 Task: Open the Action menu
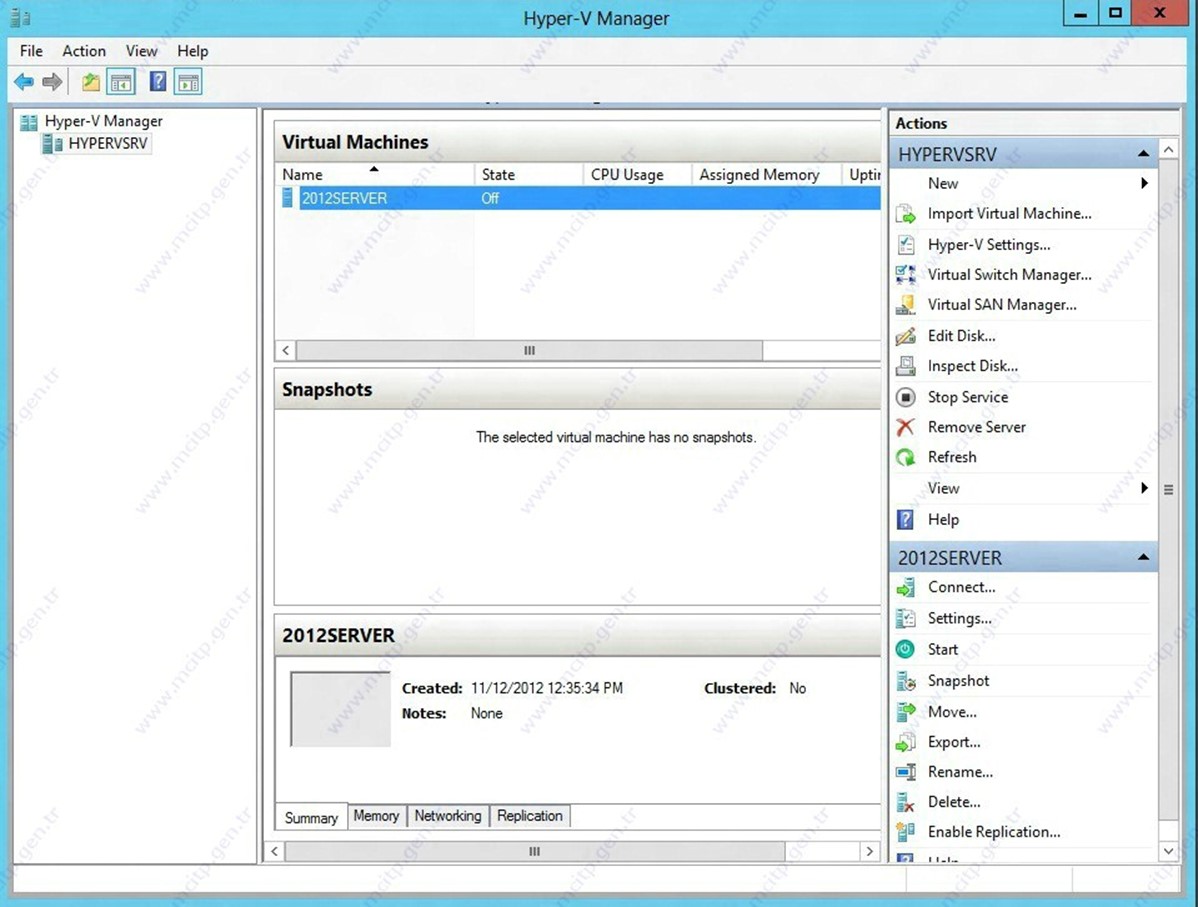coord(84,51)
